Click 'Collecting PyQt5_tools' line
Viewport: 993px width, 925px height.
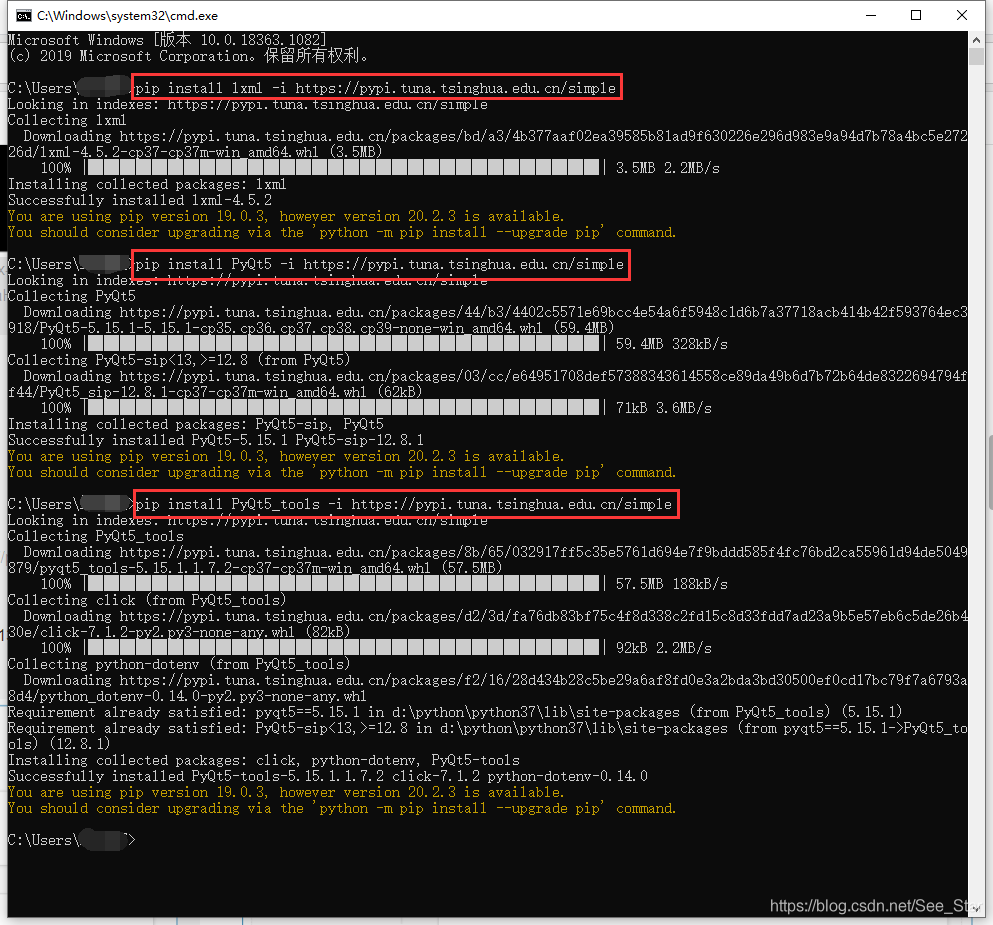coord(96,536)
